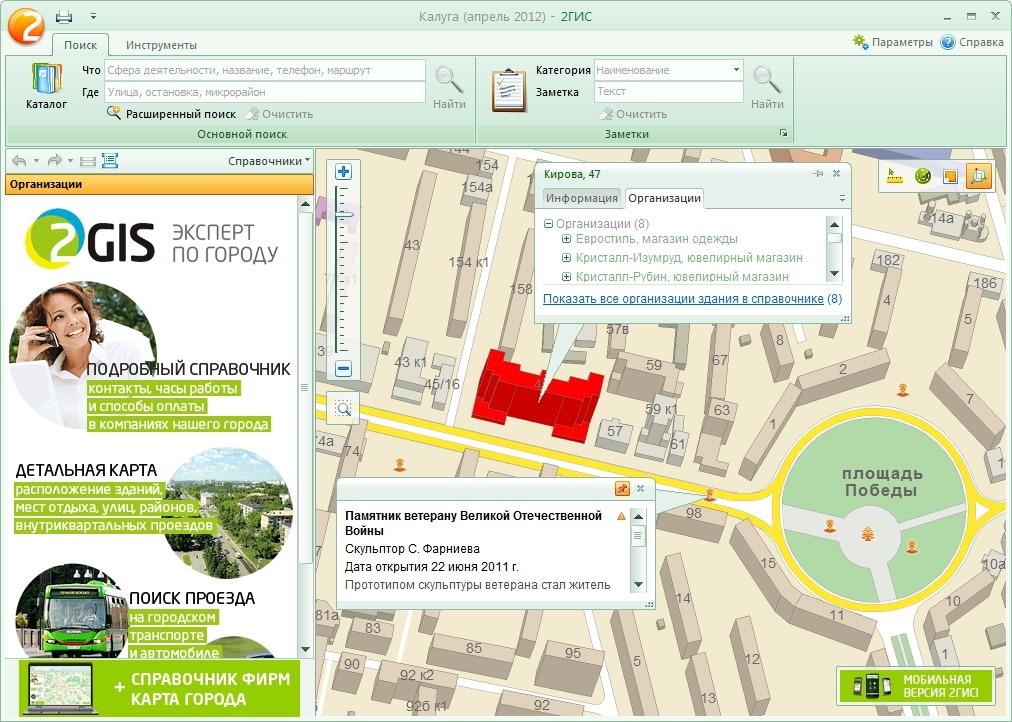1012x722 pixels.
Task: Click the Что search field
Action: point(265,70)
